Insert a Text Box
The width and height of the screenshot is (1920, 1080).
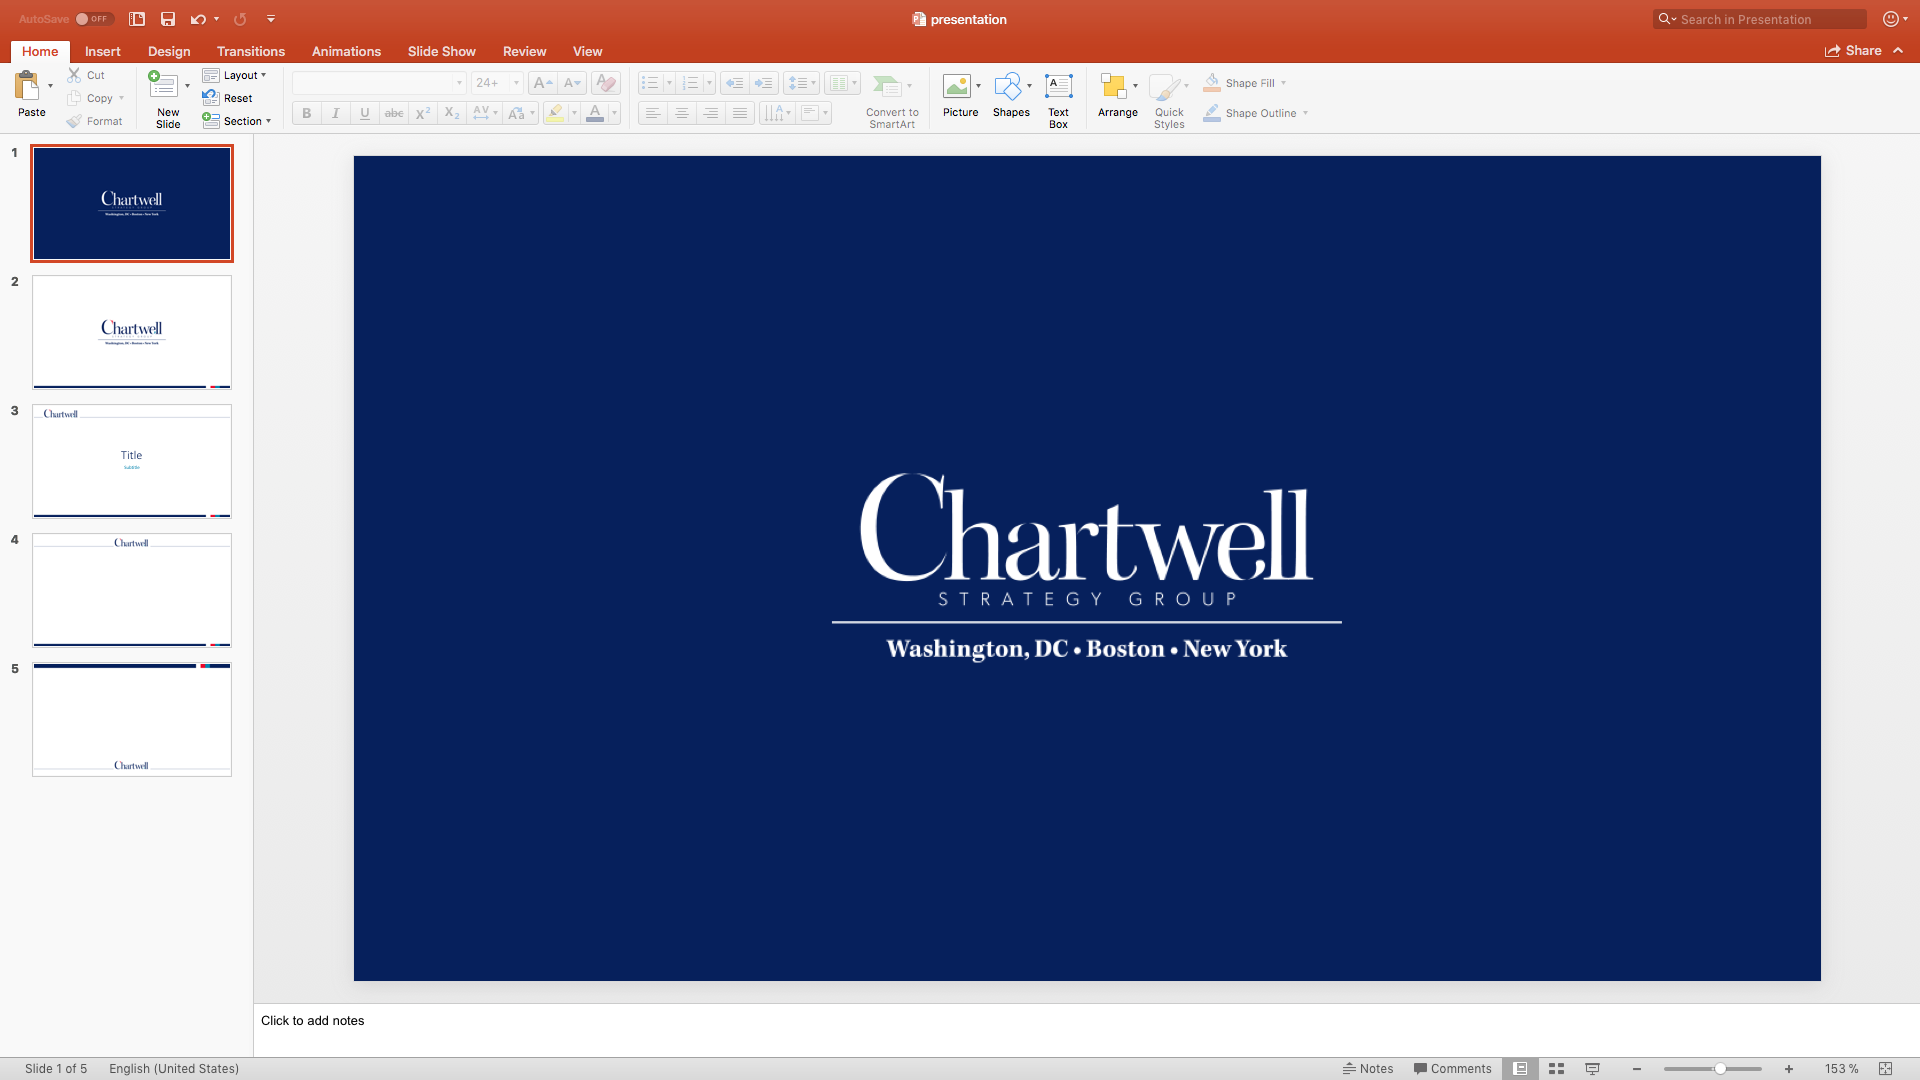coord(1058,87)
